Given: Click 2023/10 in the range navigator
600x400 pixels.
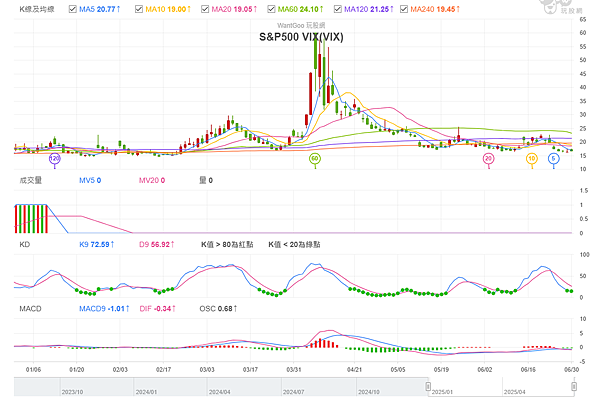Looking at the screenshot, I should point(72,392).
